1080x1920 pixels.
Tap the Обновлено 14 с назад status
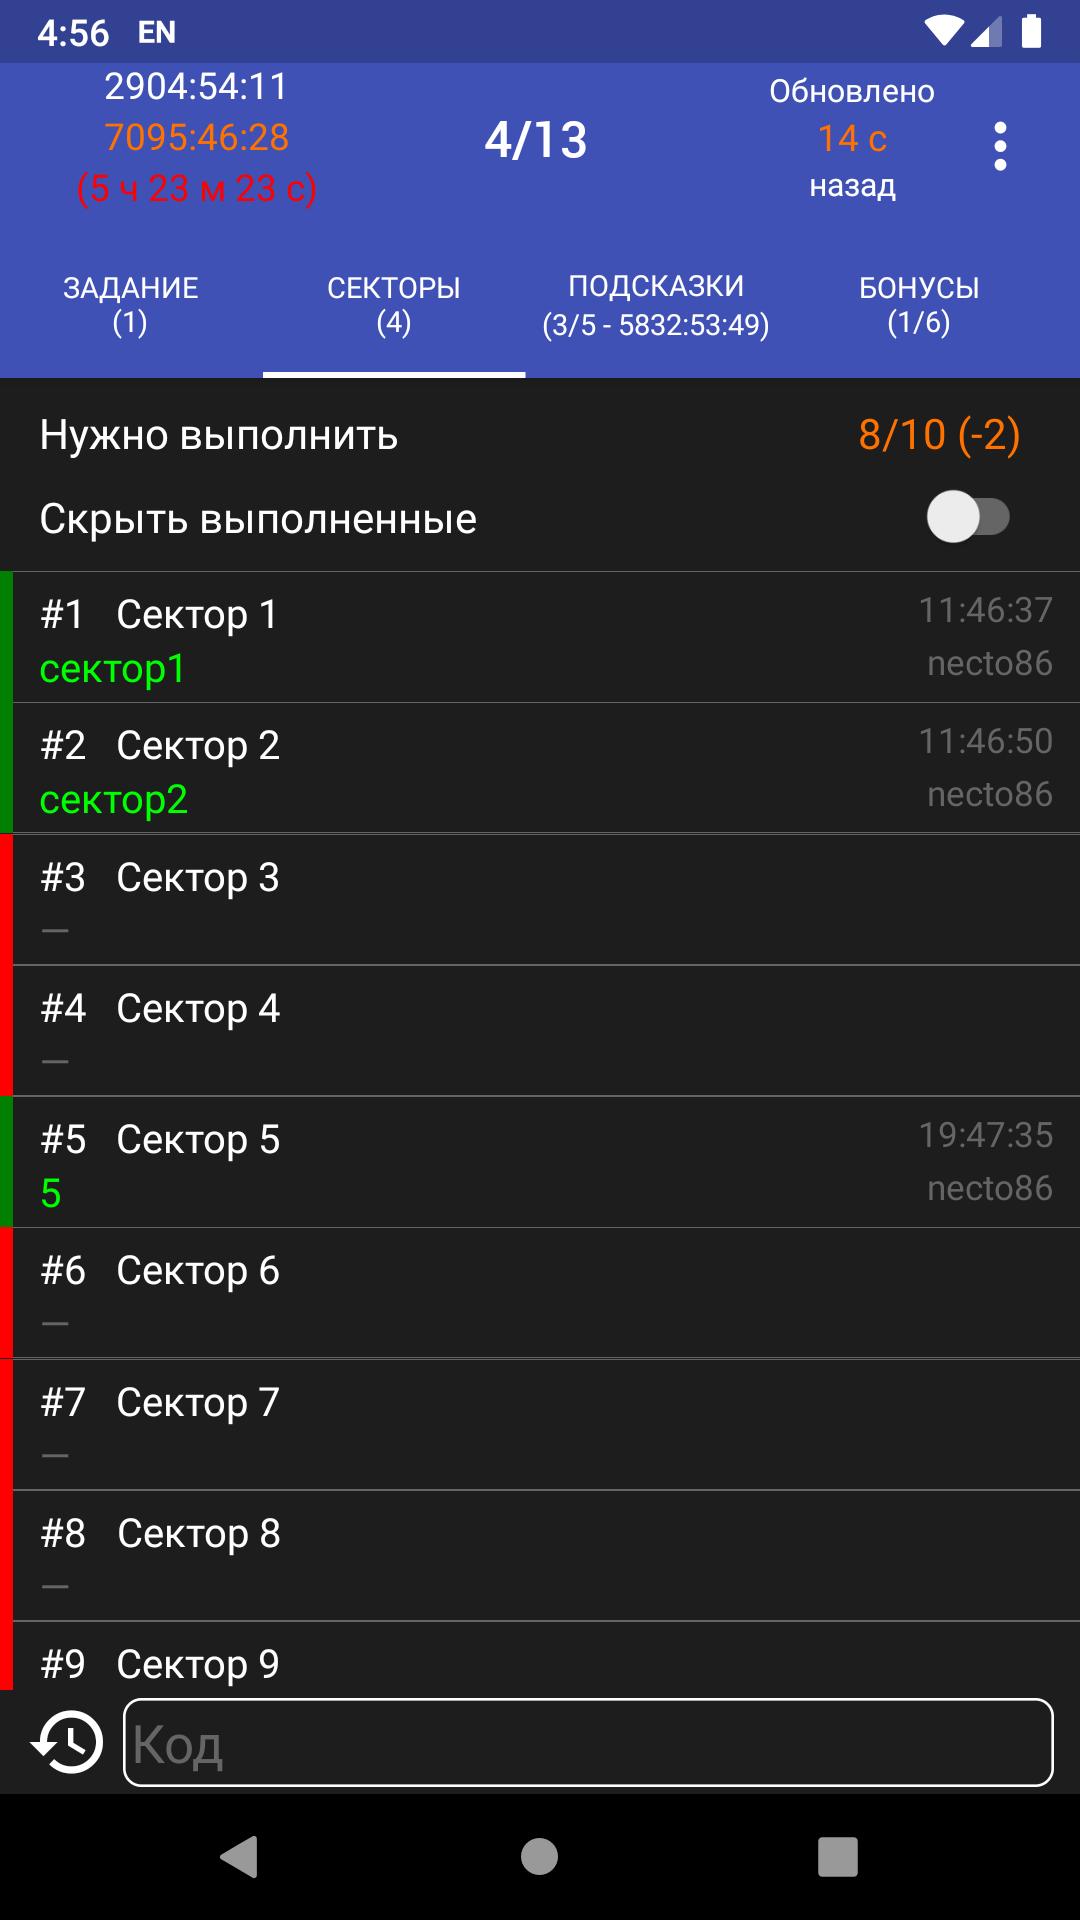click(852, 138)
